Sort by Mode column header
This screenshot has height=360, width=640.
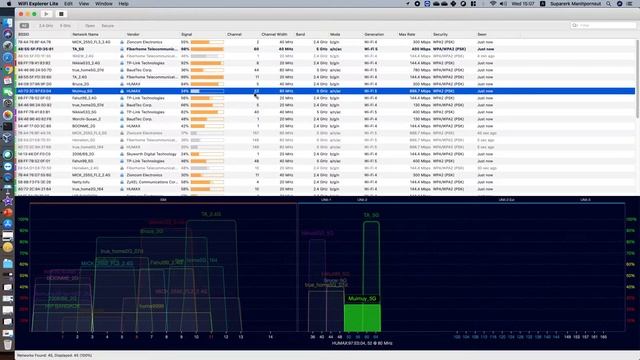click(335, 35)
